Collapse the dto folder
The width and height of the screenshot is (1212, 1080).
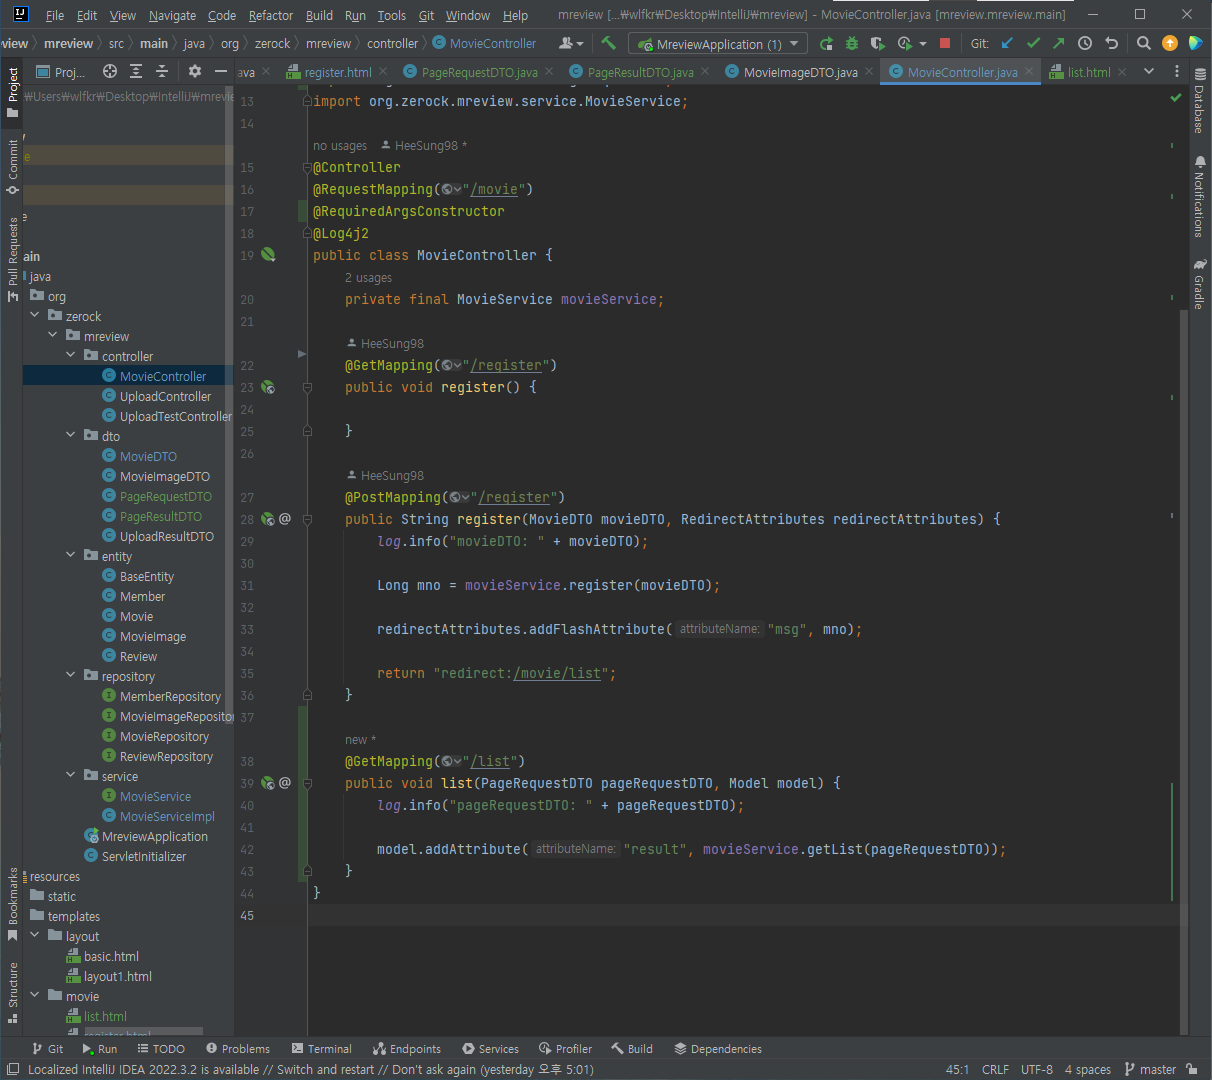71,436
